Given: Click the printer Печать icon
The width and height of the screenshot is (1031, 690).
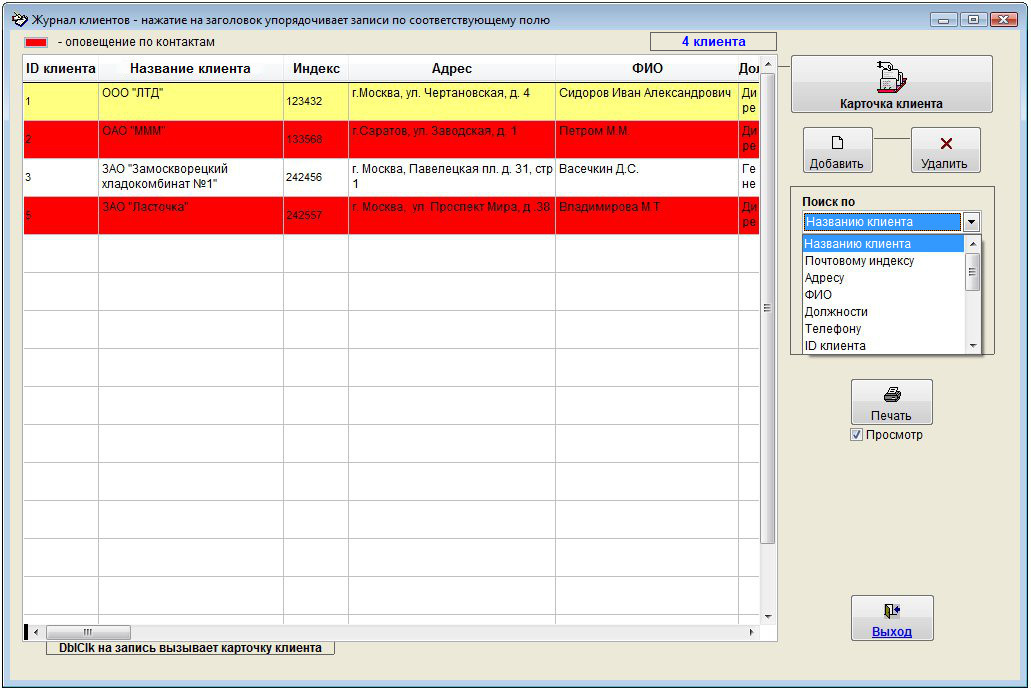Looking at the screenshot, I should tap(891, 395).
